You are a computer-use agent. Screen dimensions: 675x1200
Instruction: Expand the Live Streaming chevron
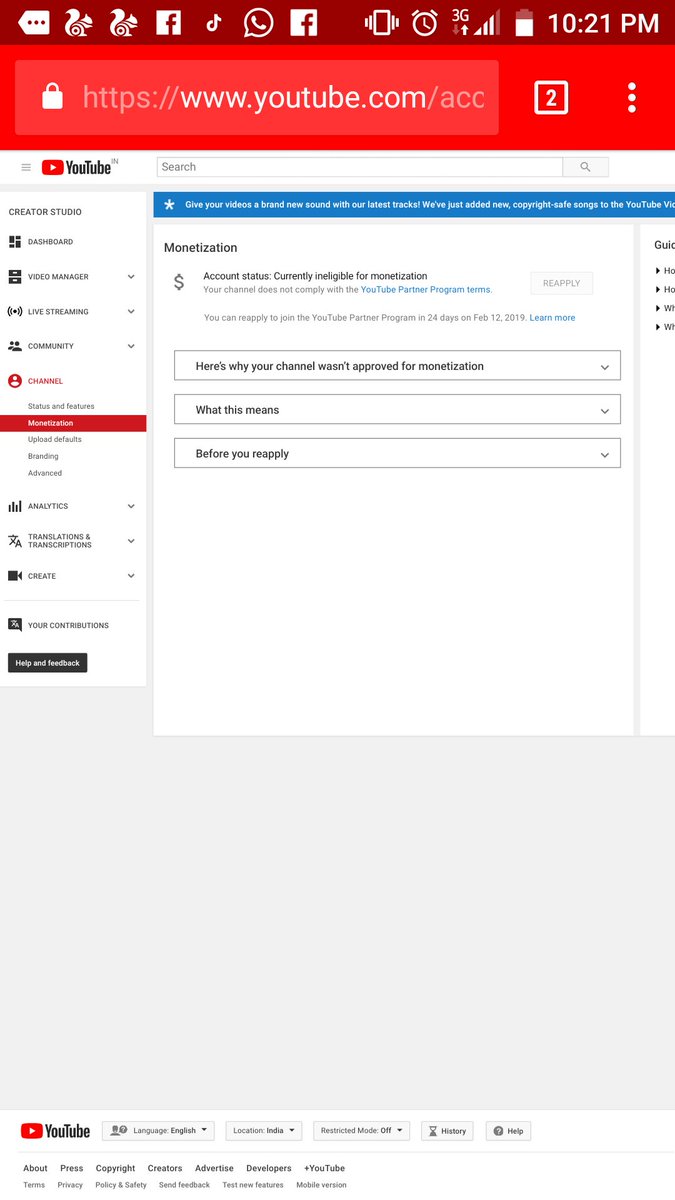131,312
